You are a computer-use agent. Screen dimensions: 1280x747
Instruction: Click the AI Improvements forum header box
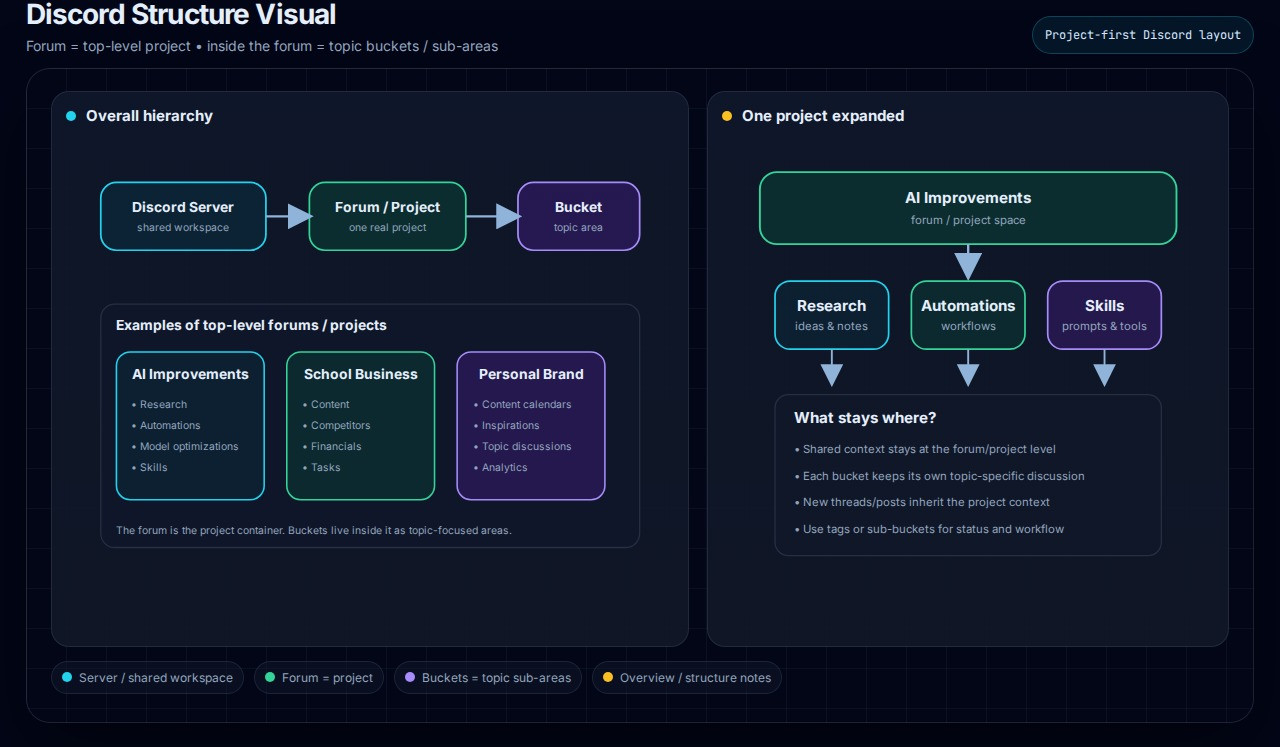[x=968, y=208]
